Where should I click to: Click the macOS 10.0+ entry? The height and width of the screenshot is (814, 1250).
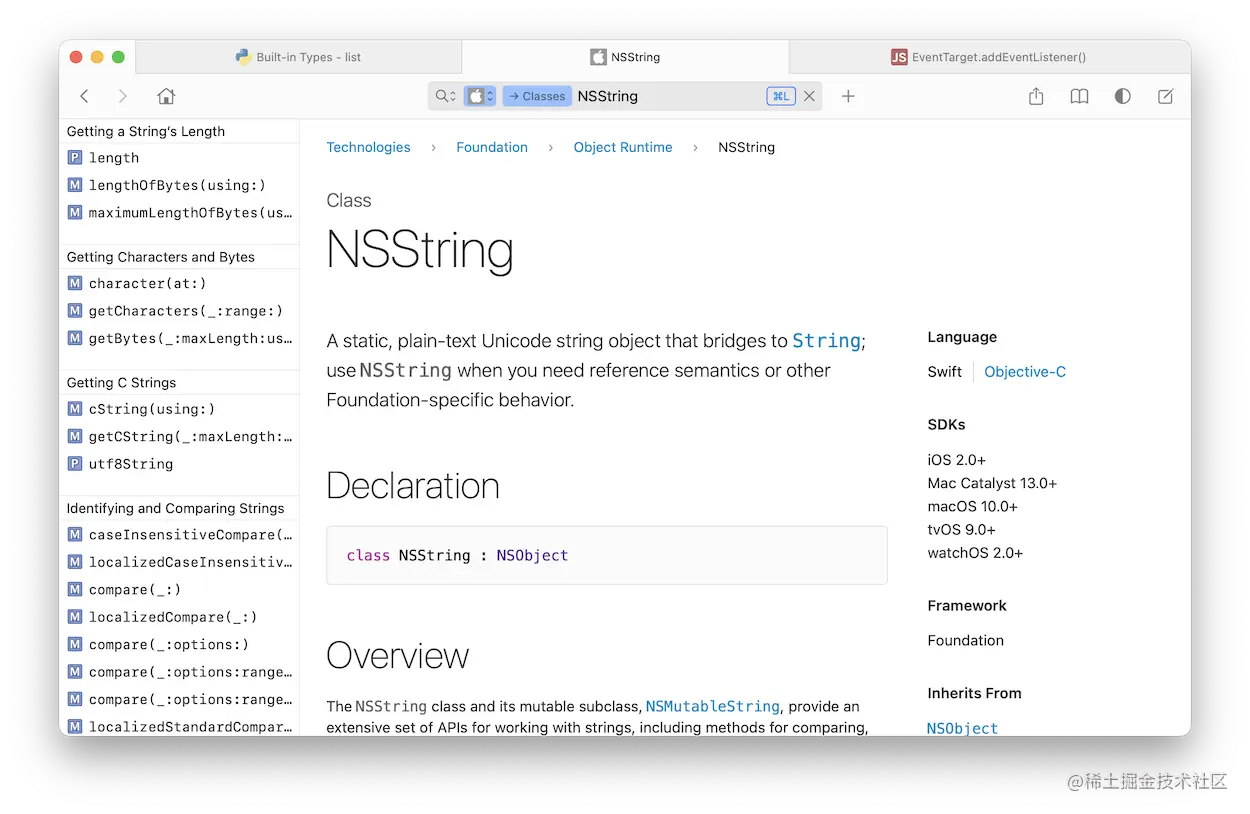click(x=972, y=506)
